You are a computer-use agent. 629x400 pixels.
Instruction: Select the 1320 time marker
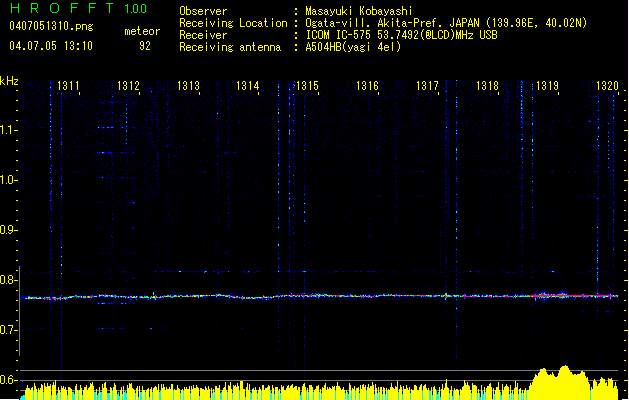point(607,87)
